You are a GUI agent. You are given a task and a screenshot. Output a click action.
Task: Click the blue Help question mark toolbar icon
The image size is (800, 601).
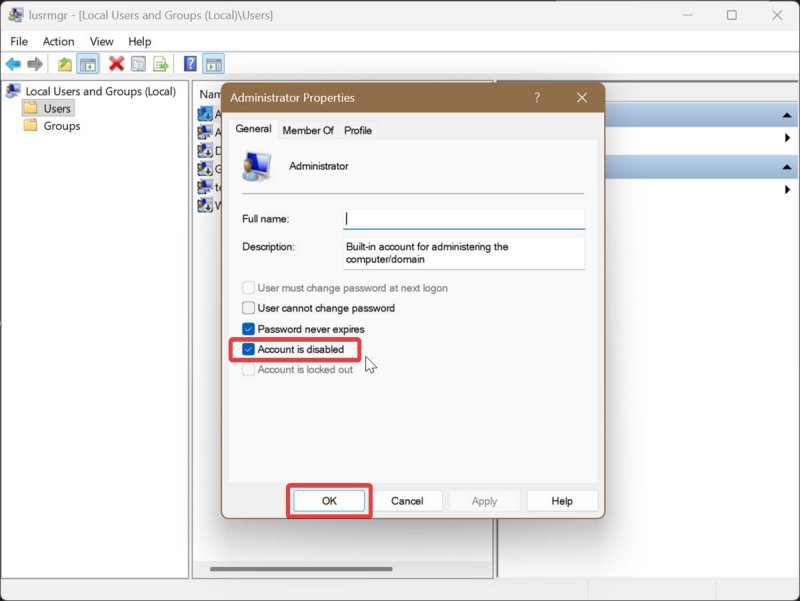190,64
